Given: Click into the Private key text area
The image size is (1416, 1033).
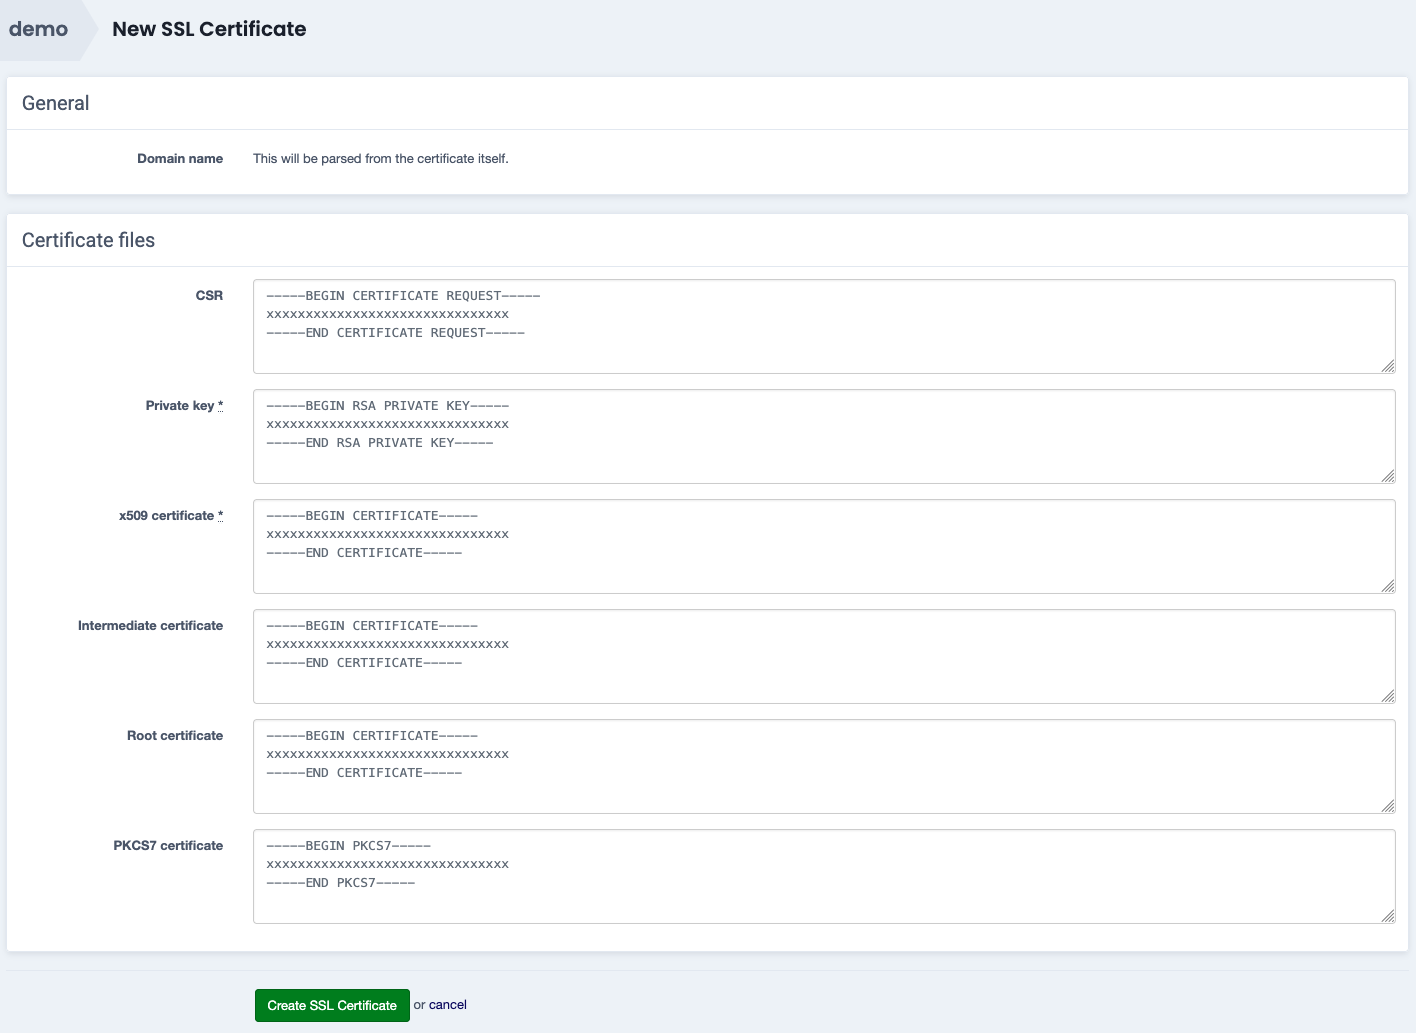Looking at the screenshot, I should click(x=823, y=436).
